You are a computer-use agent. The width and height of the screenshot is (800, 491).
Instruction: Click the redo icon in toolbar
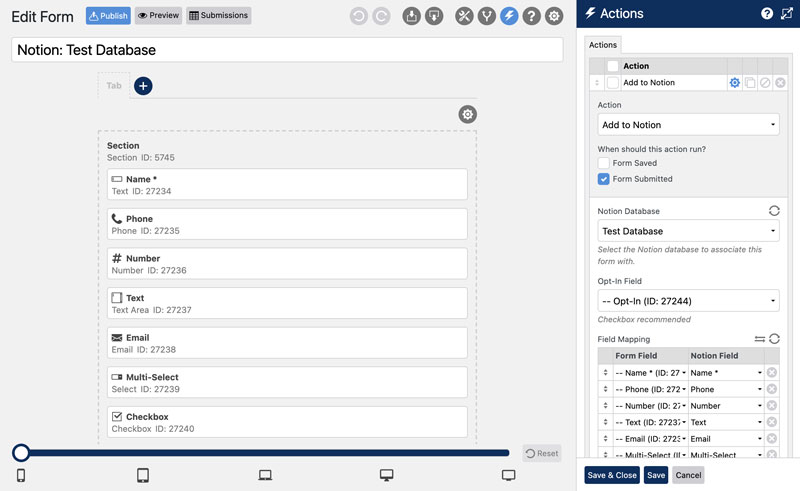tap(381, 16)
